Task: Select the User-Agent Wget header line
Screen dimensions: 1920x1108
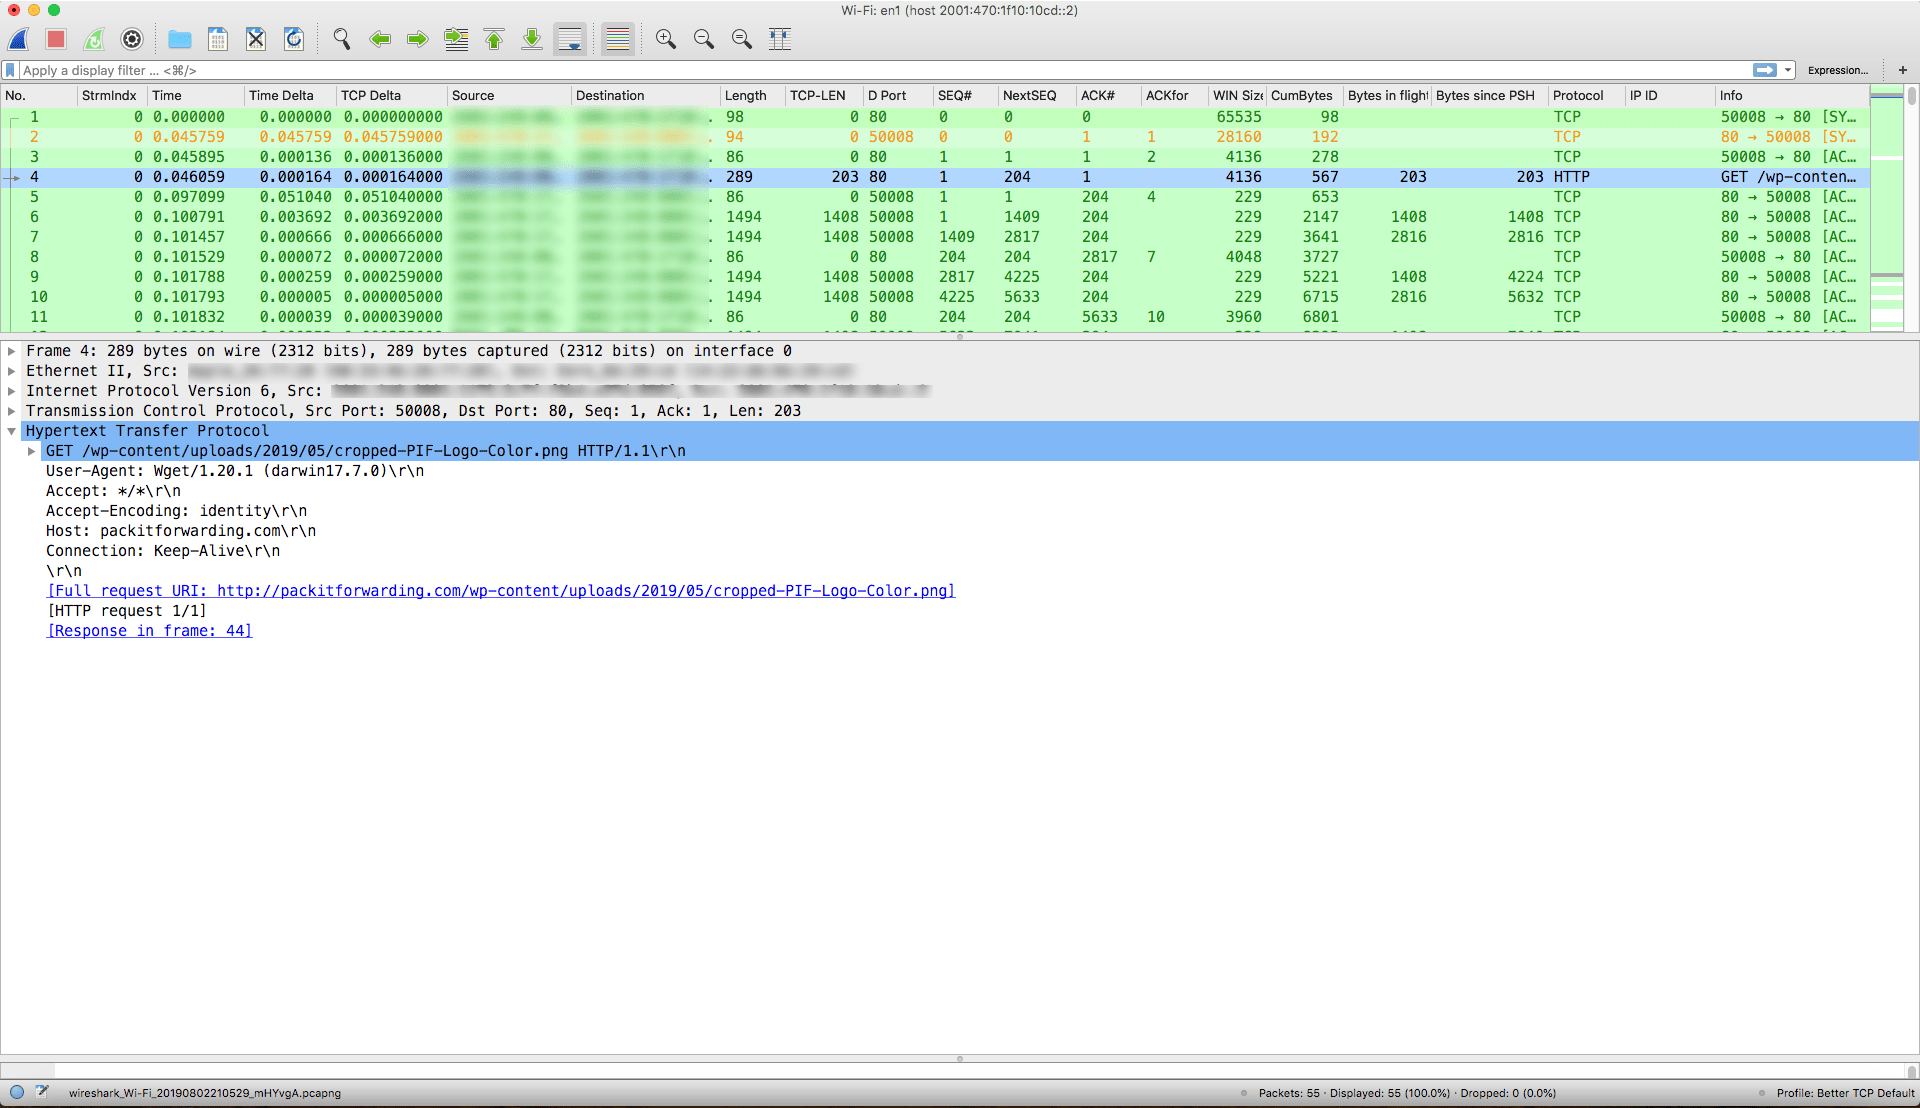Action: pyautogui.click(x=235, y=471)
